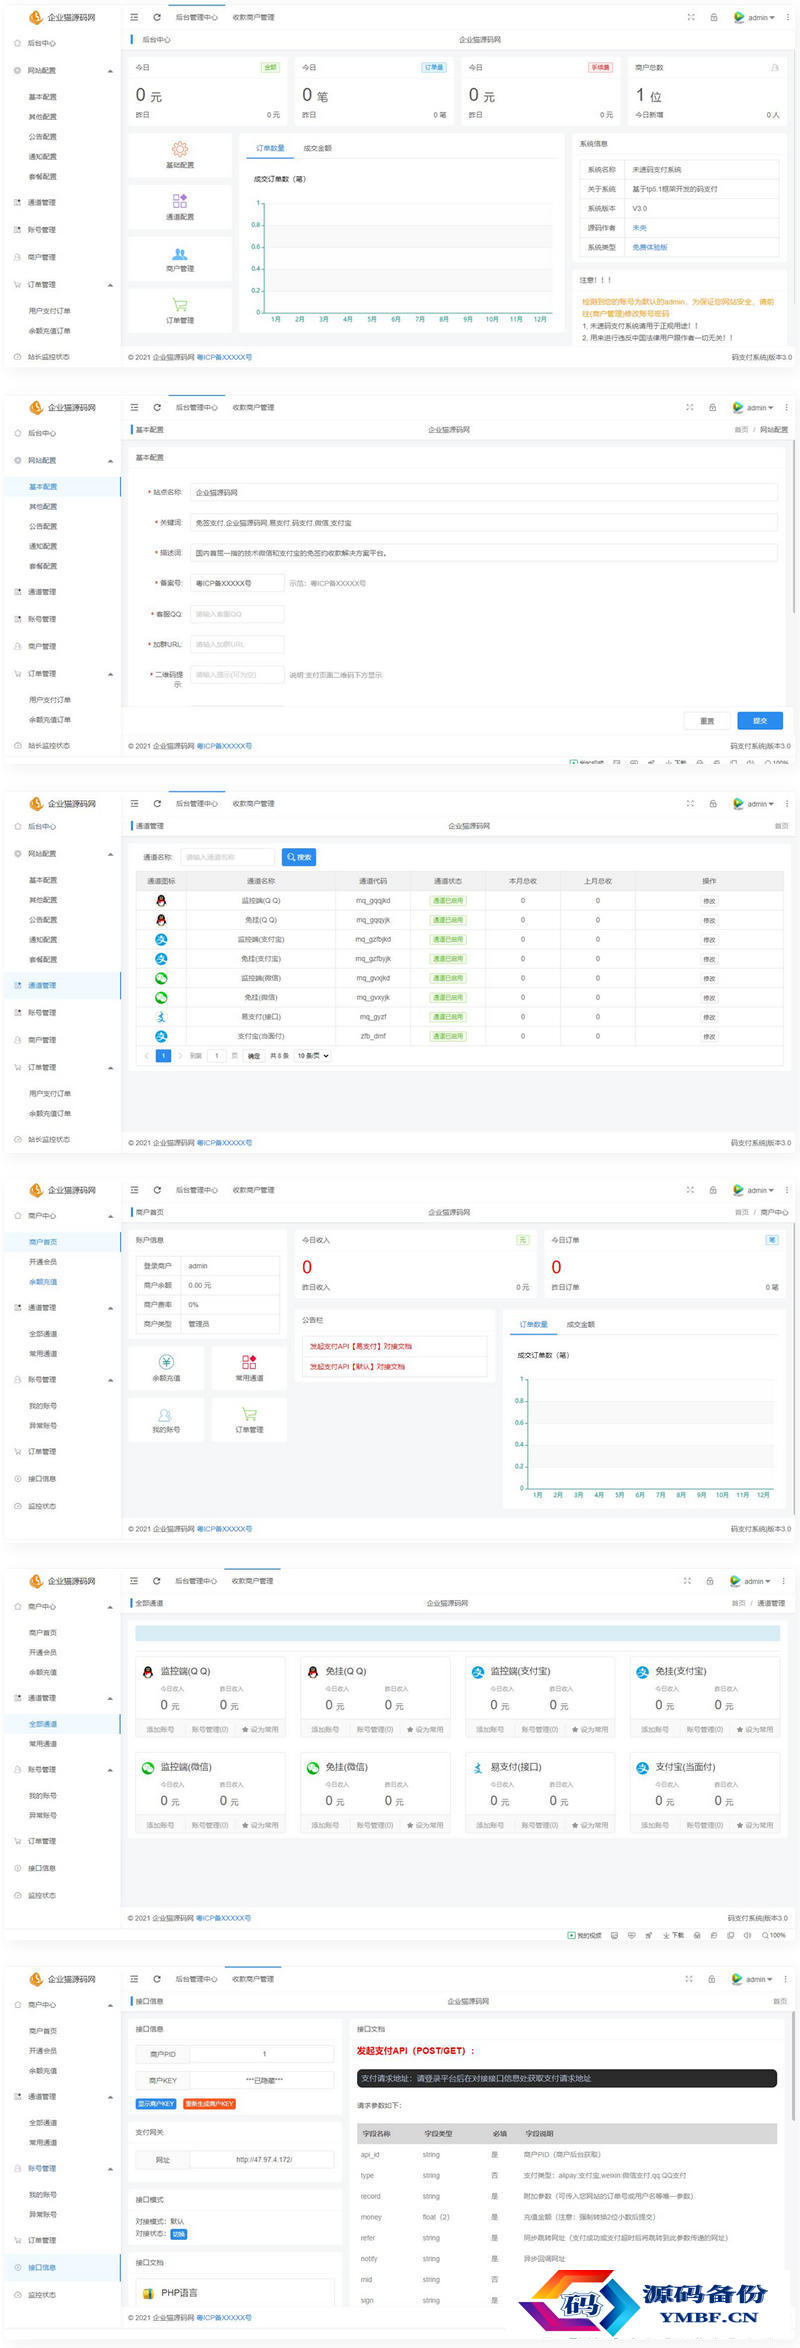Image resolution: width=800 pixels, height=2348 pixels.
Task: Collapse 通道管理 group in 全部通道 page sidebar
Action: point(110,1698)
